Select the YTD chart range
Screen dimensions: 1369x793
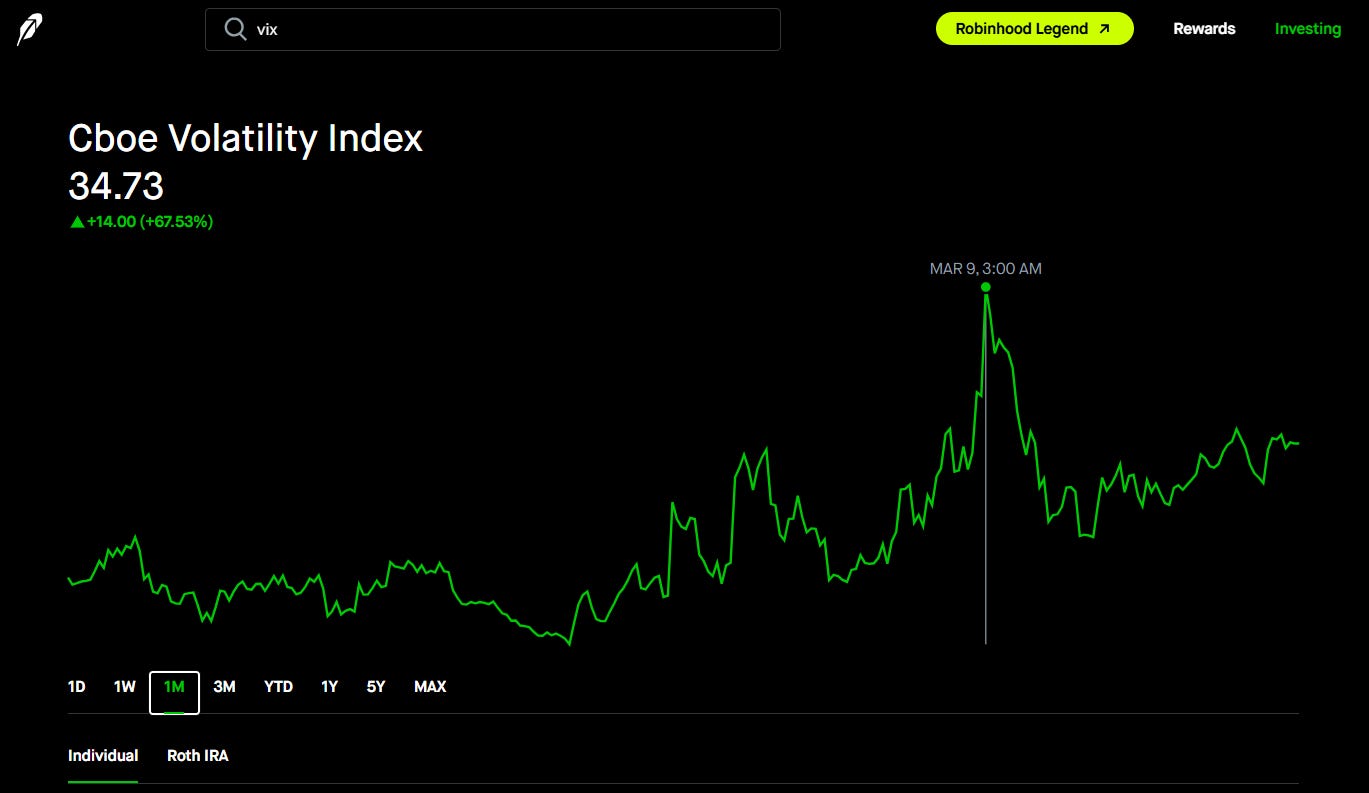tap(278, 687)
